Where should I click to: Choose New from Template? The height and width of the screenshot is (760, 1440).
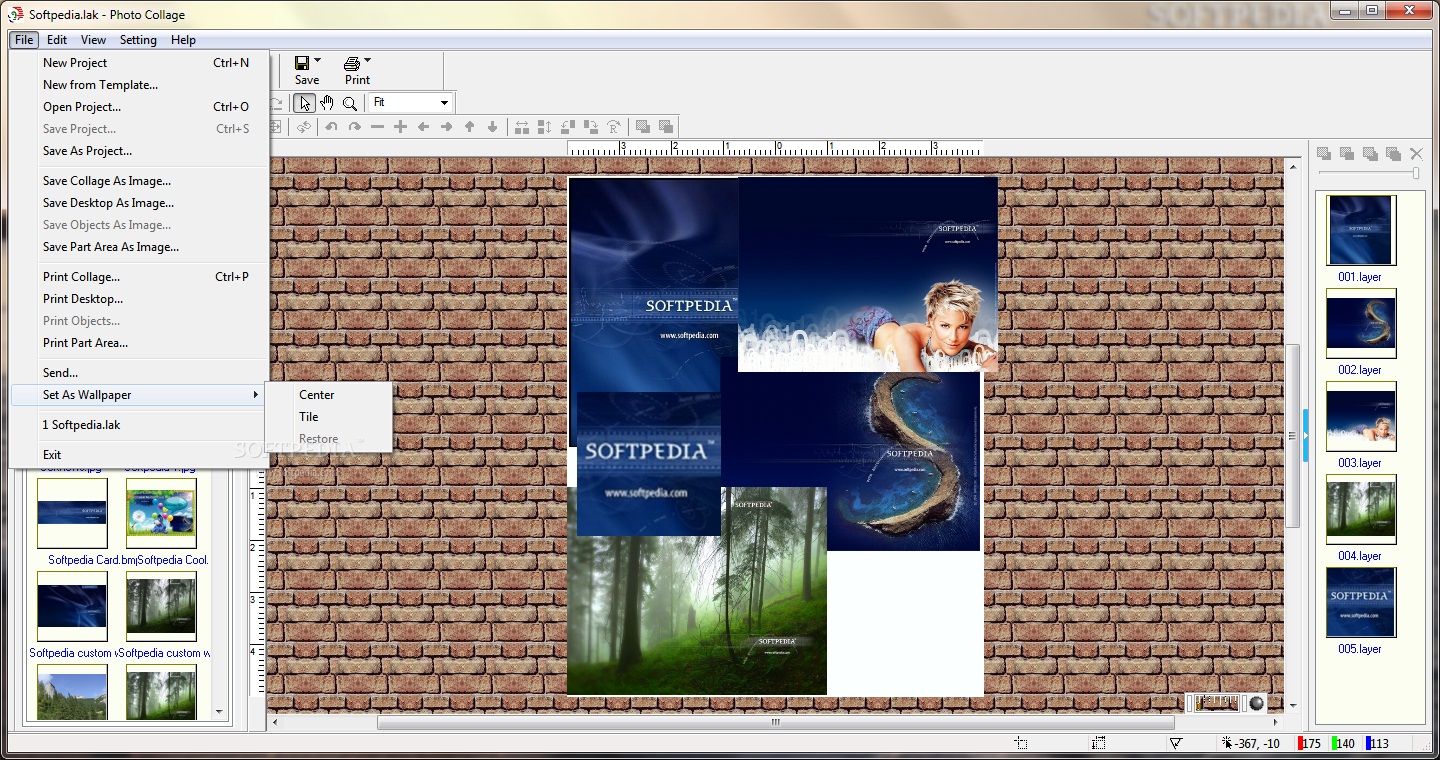click(x=139, y=85)
